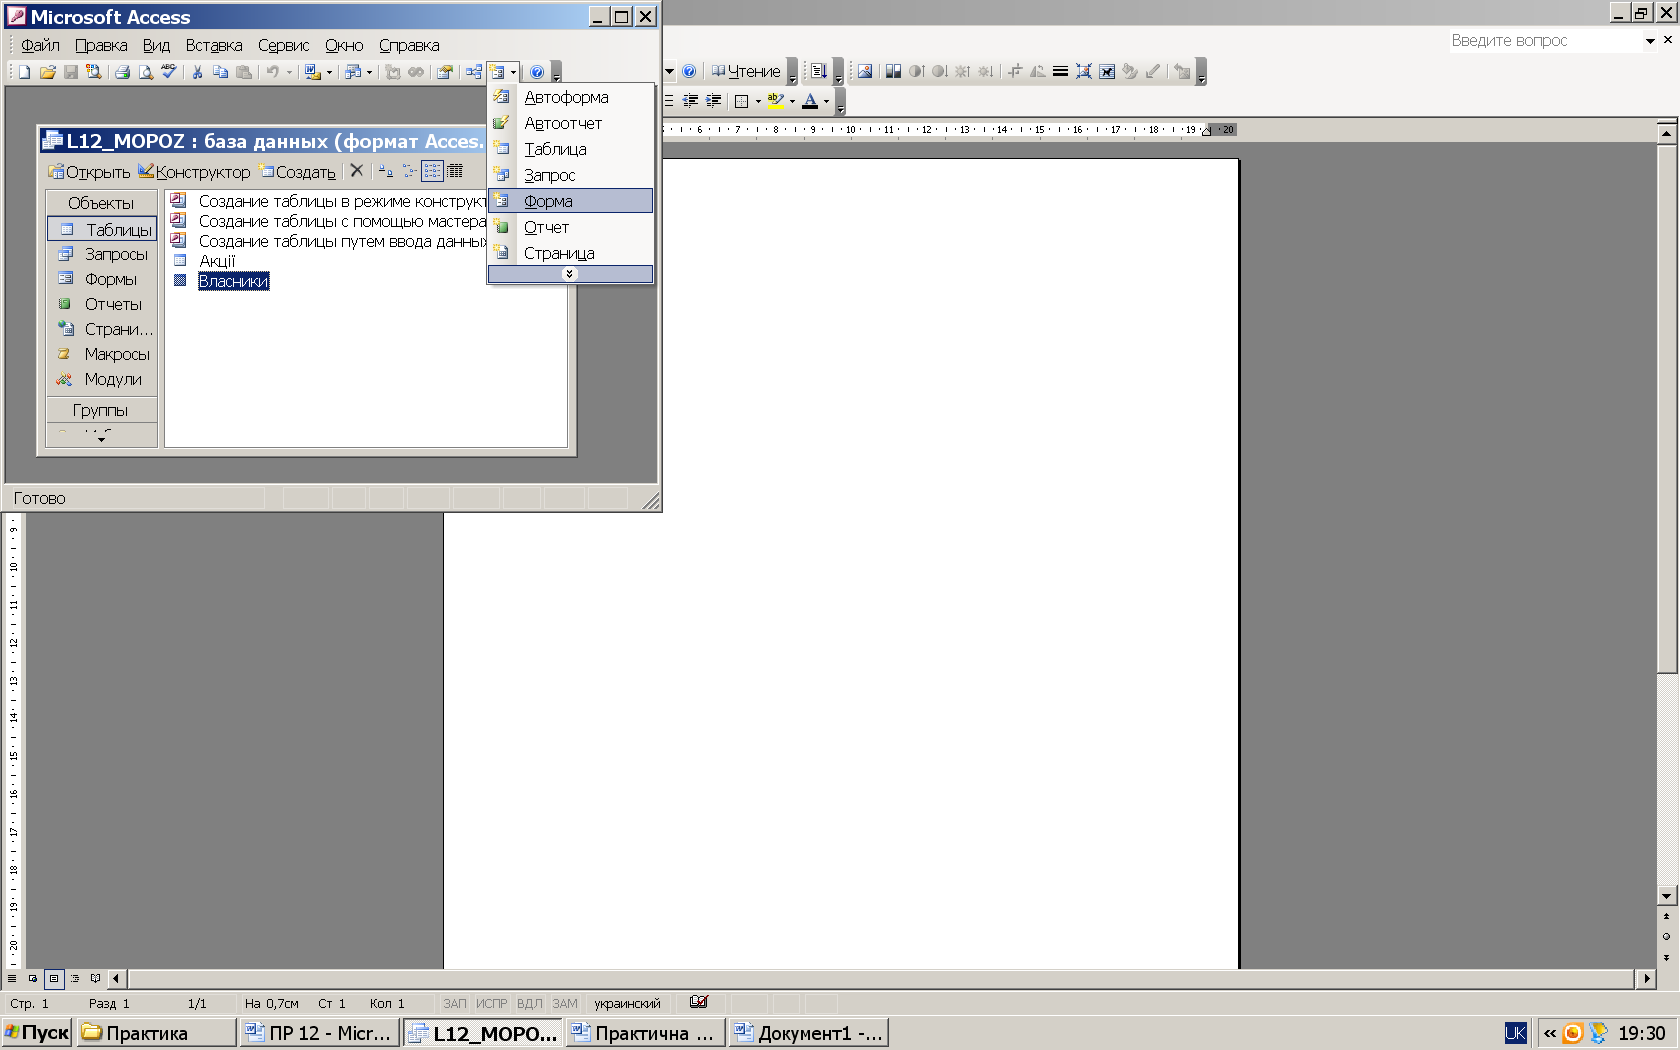The height and width of the screenshot is (1050, 1680).
Task: Click the Line Style icon on picture toolbar
Action: (1060, 71)
